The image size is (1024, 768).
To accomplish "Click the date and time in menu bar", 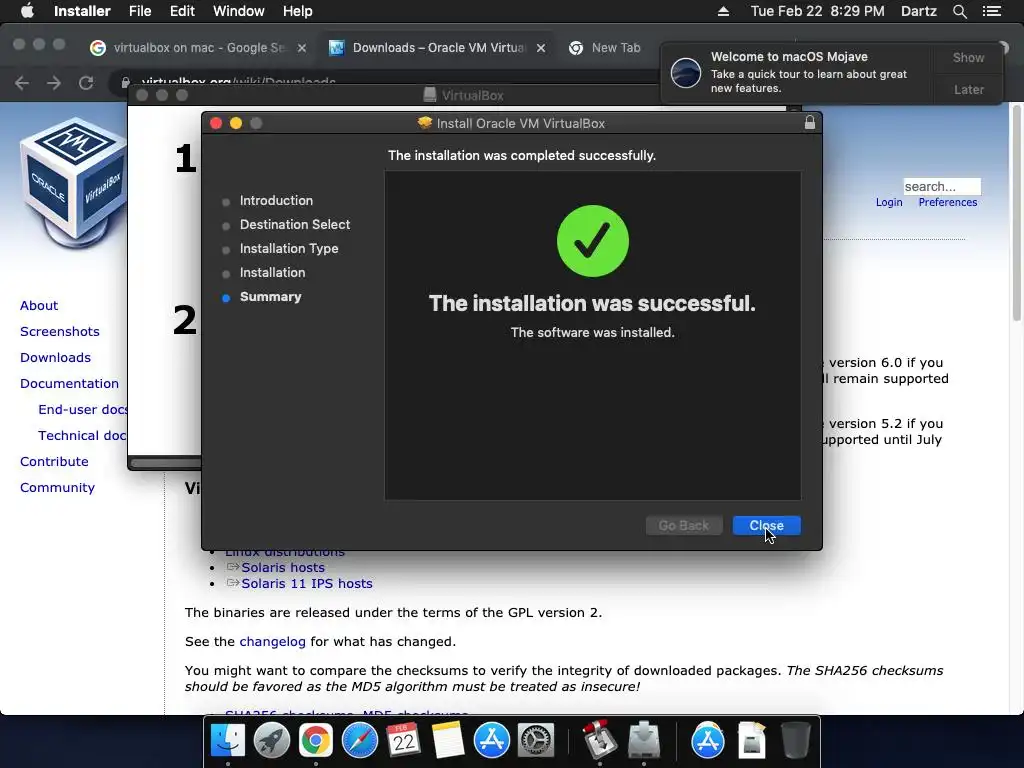I will tap(817, 11).
